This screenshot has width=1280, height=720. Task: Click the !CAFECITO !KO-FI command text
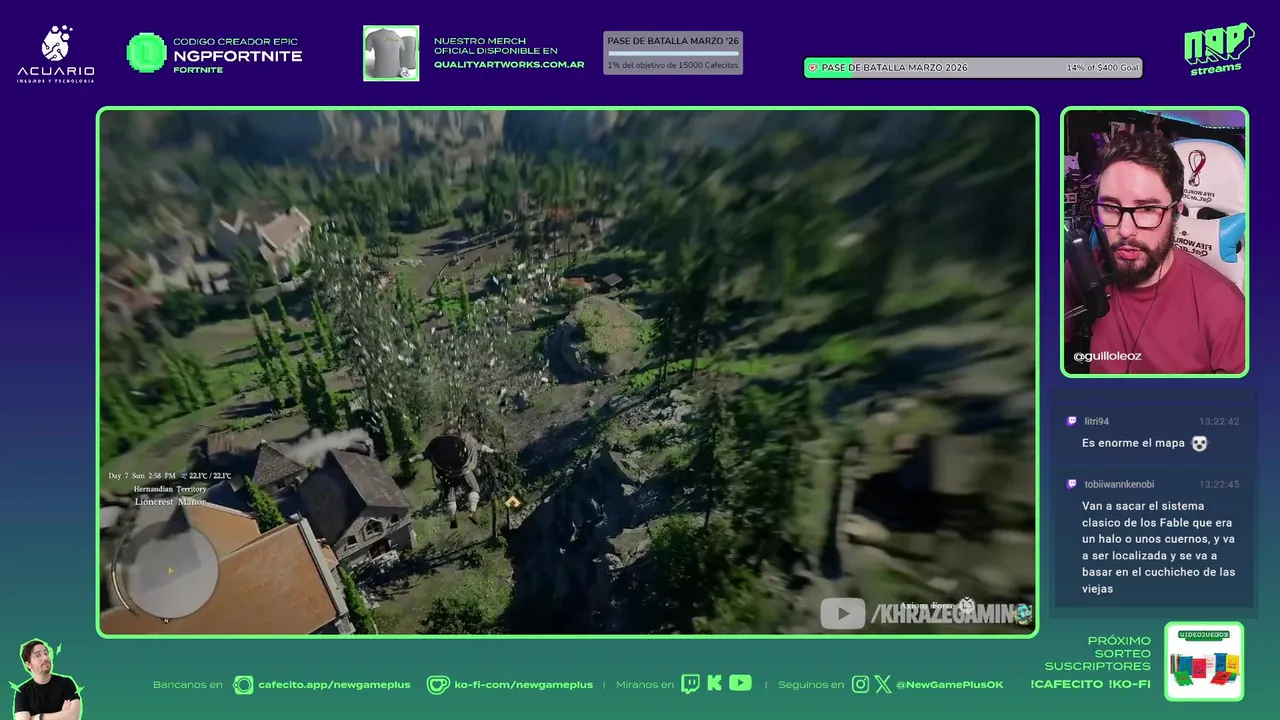click(x=1090, y=684)
